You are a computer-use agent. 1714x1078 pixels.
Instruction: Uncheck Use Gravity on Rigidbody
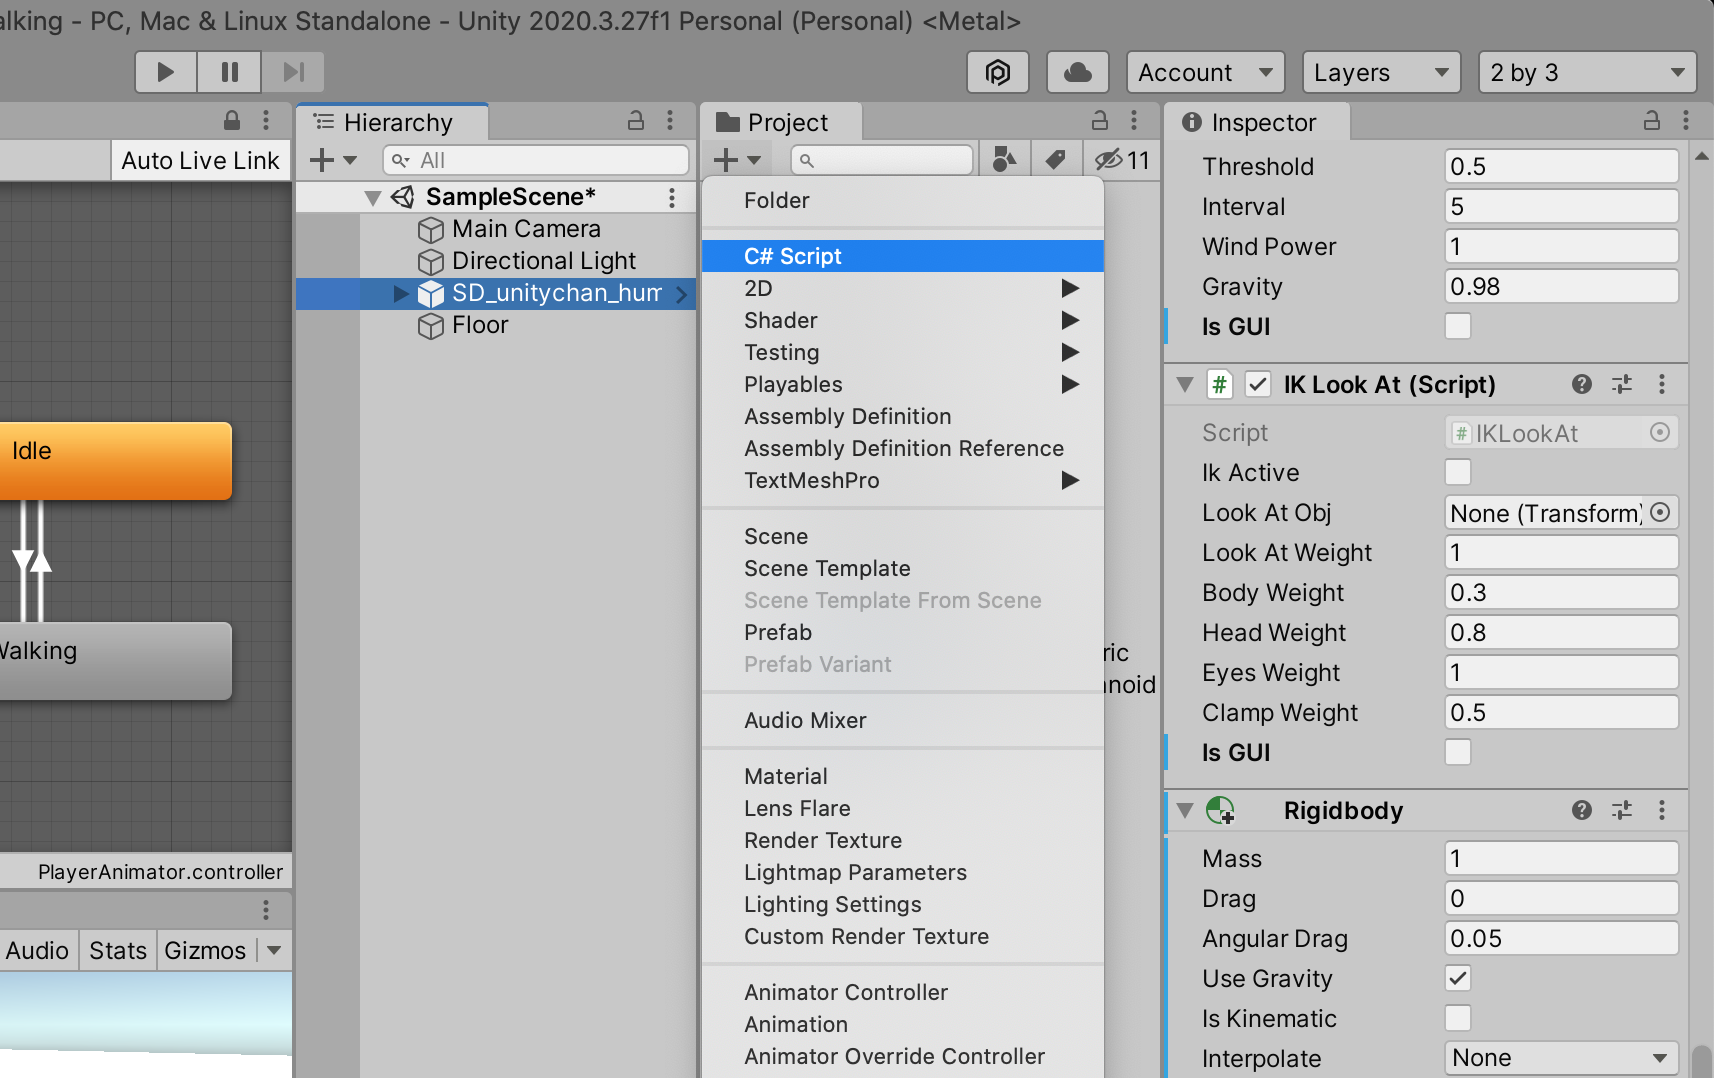1458,978
